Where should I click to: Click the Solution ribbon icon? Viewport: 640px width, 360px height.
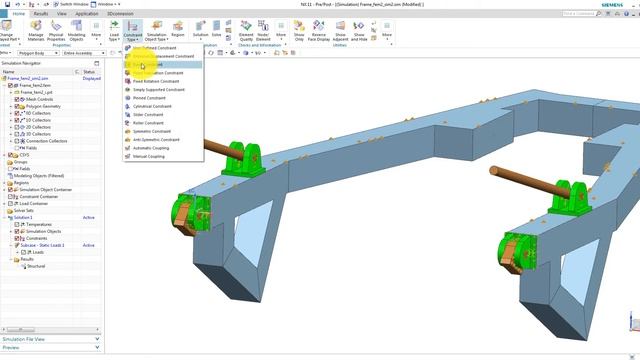200,29
